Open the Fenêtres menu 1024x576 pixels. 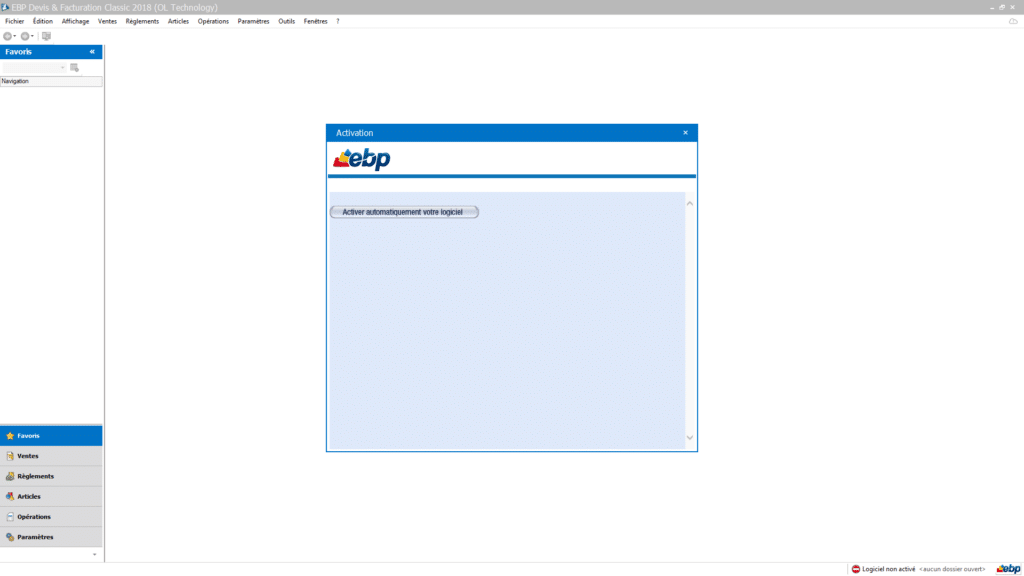tap(315, 22)
